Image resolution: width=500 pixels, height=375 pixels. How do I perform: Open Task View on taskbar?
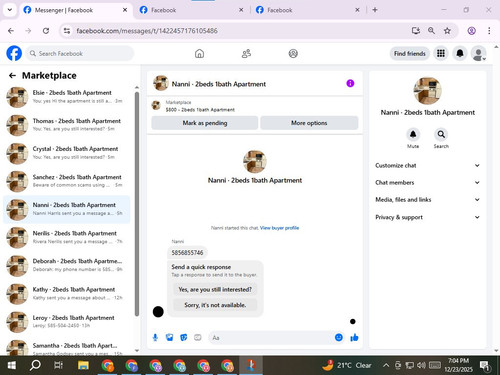click(59, 365)
